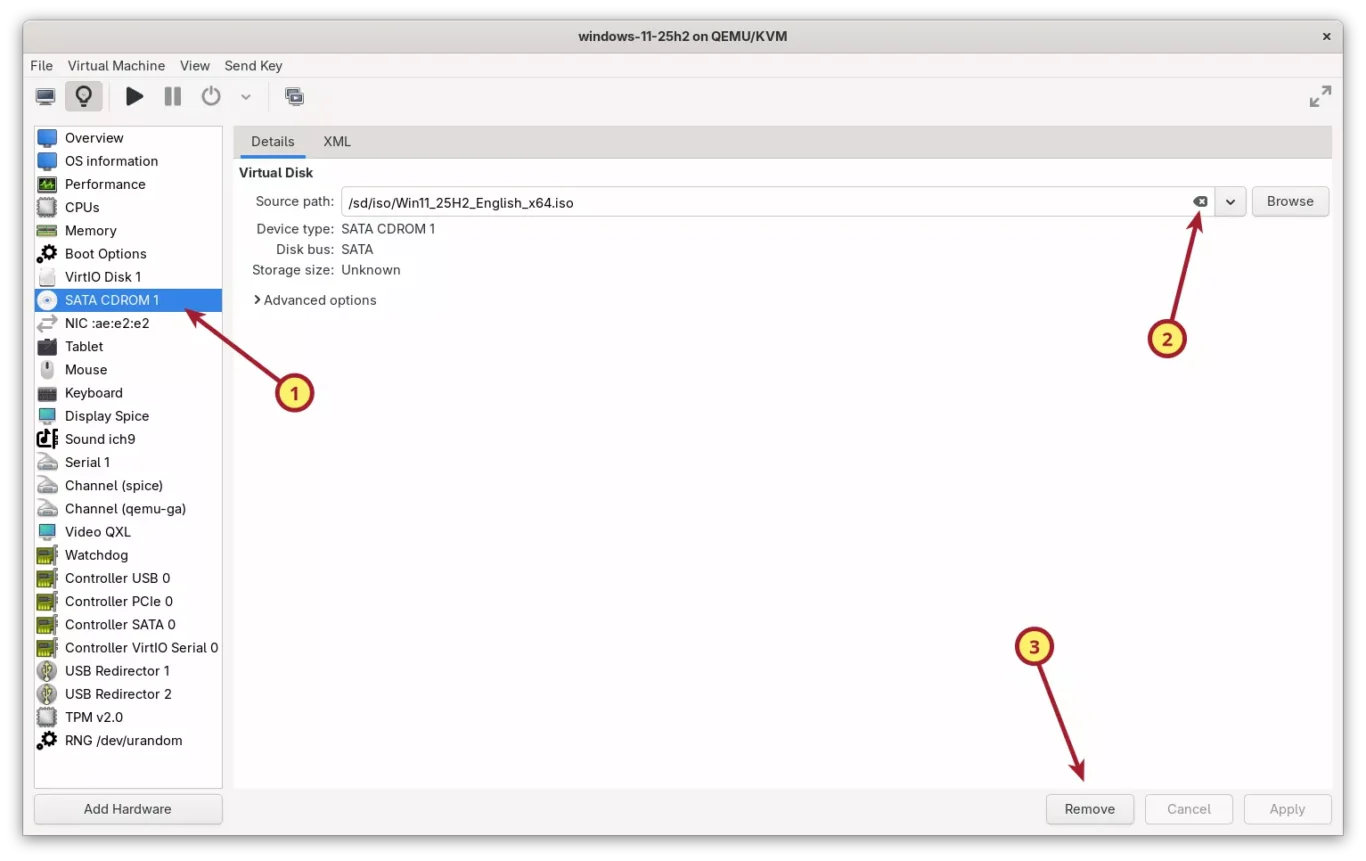Image resolution: width=1366 pixels, height=861 pixels.
Task: Click Add Hardware button
Action: click(x=128, y=809)
